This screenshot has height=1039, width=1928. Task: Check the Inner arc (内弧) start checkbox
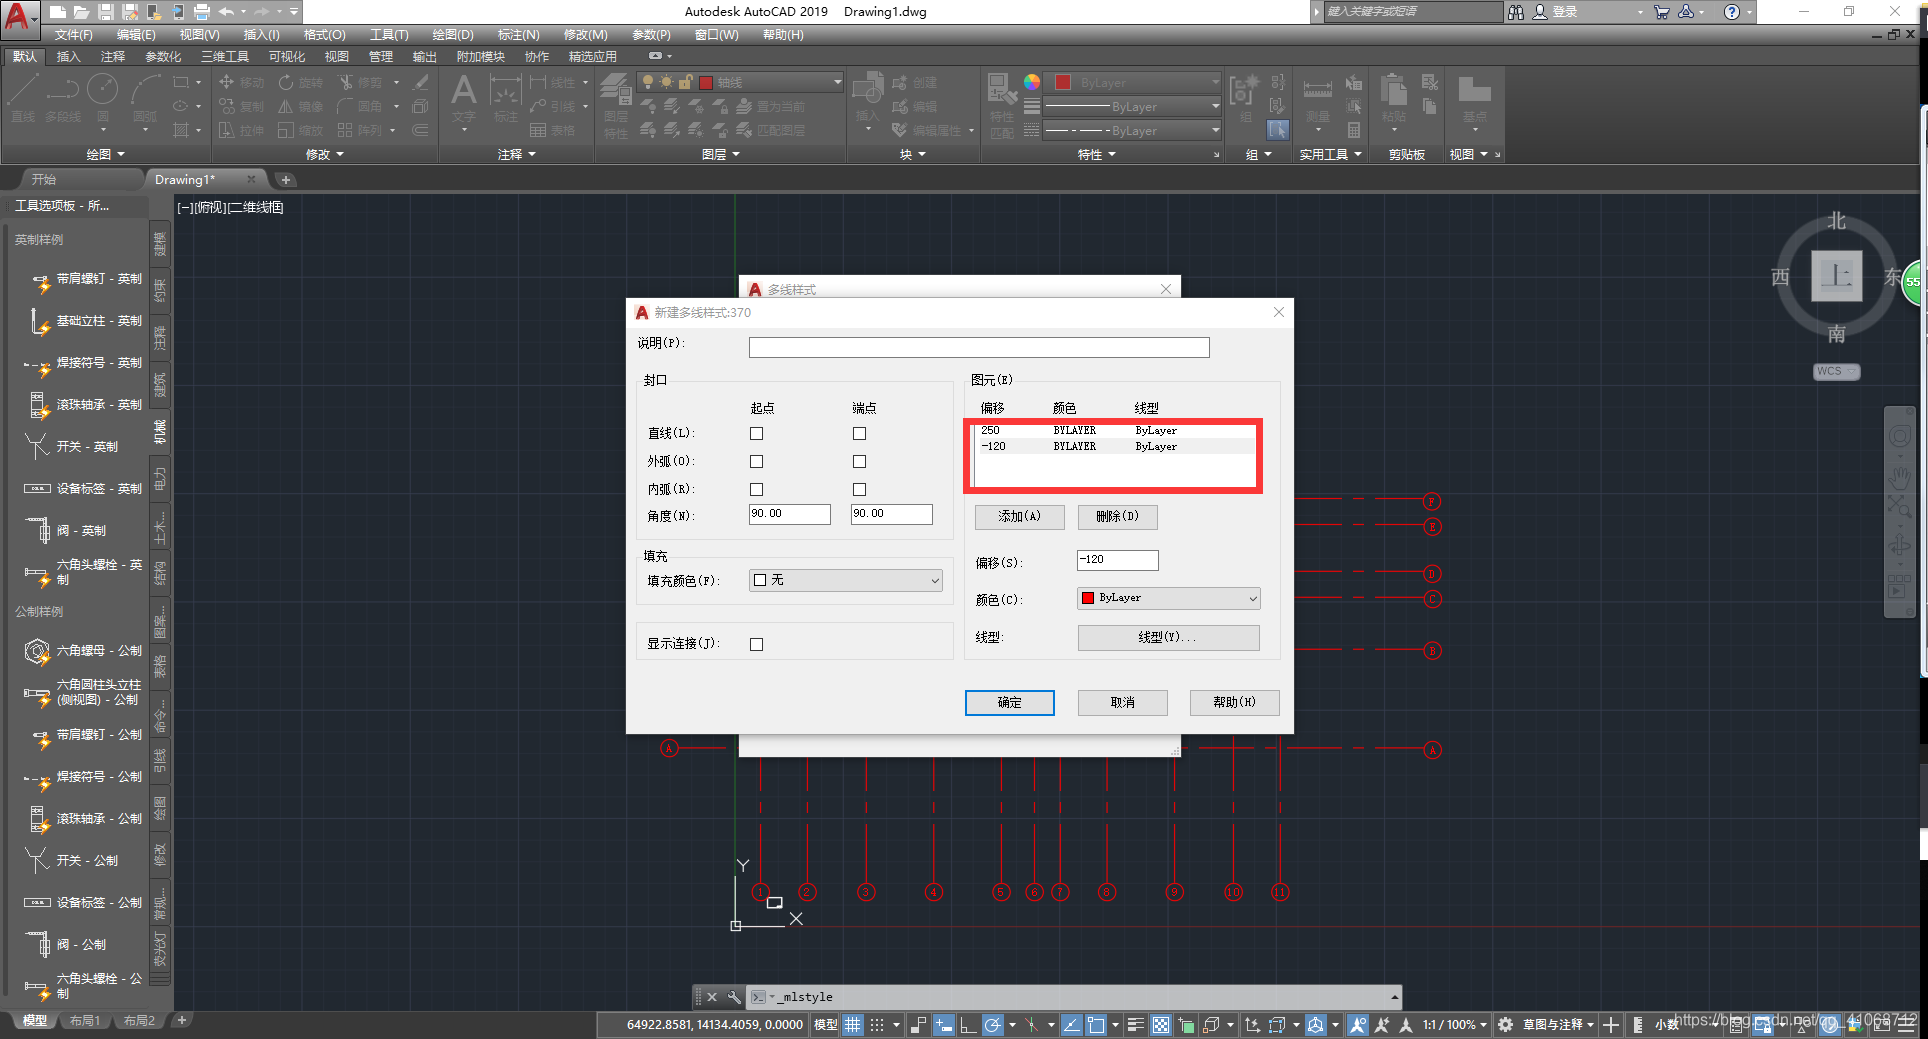pyautogui.click(x=756, y=489)
